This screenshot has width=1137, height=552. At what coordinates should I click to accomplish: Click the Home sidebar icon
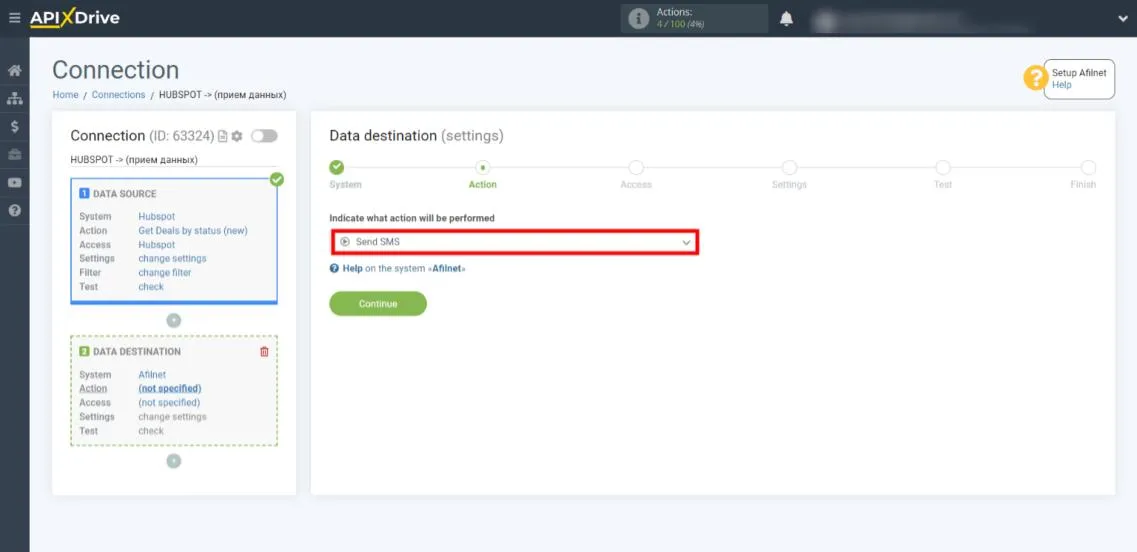[14, 71]
